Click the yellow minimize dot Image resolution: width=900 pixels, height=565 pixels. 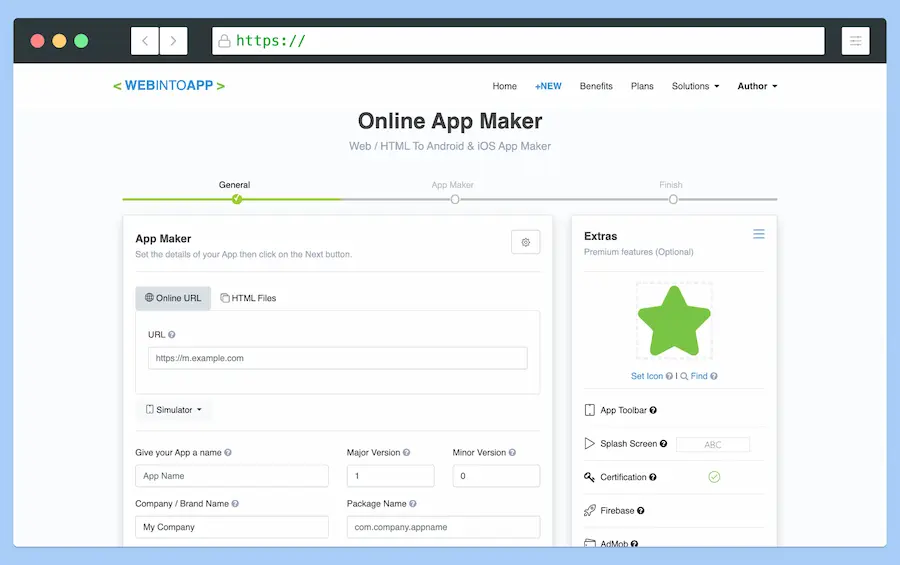tap(59, 41)
